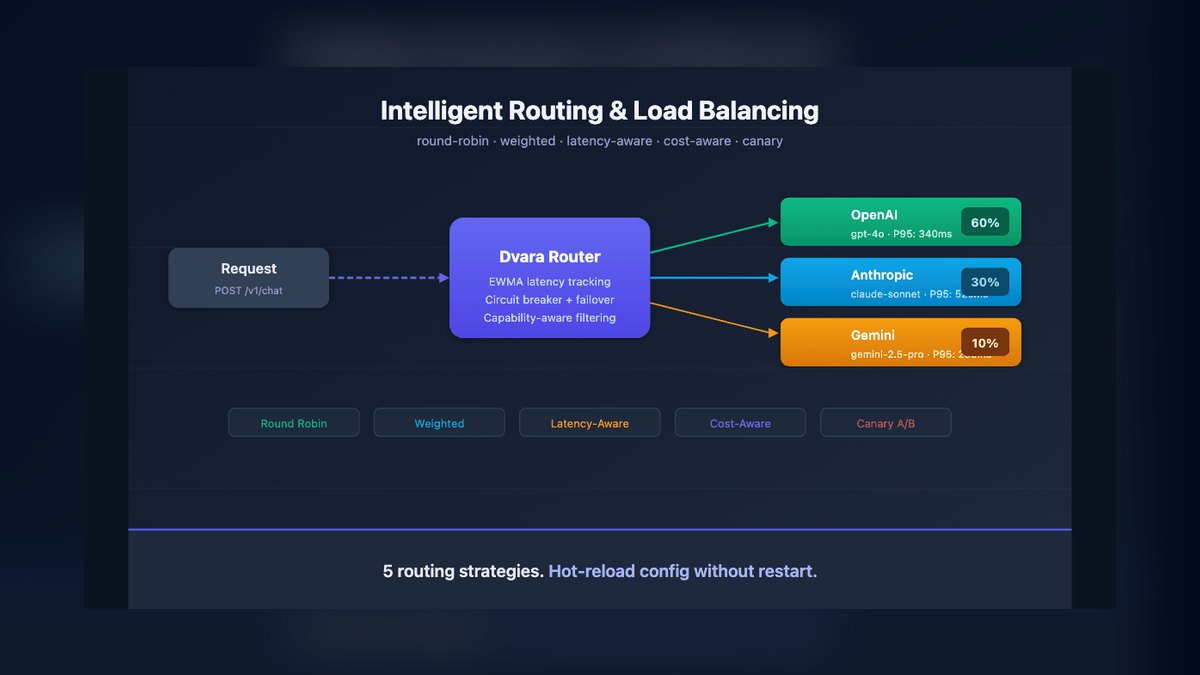Image resolution: width=1200 pixels, height=675 pixels.
Task: Click the Intelligent Routing & Load Balancing heading
Action: pos(600,110)
